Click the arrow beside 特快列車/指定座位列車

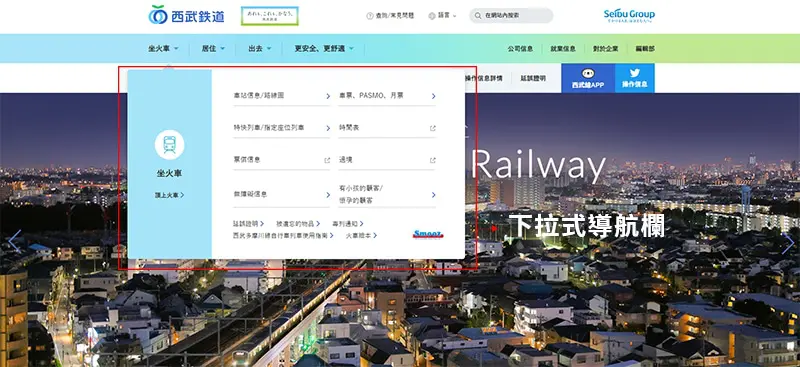[x=328, y=128]
